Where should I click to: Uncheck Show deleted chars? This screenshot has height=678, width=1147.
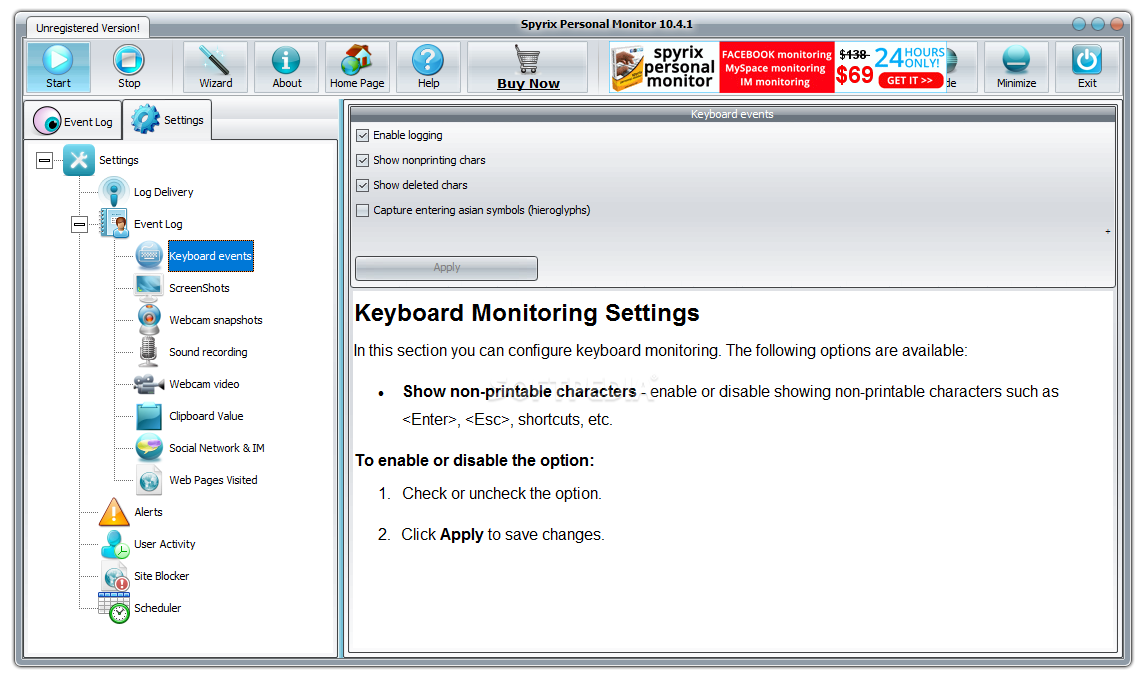click(x=363, y=185)
